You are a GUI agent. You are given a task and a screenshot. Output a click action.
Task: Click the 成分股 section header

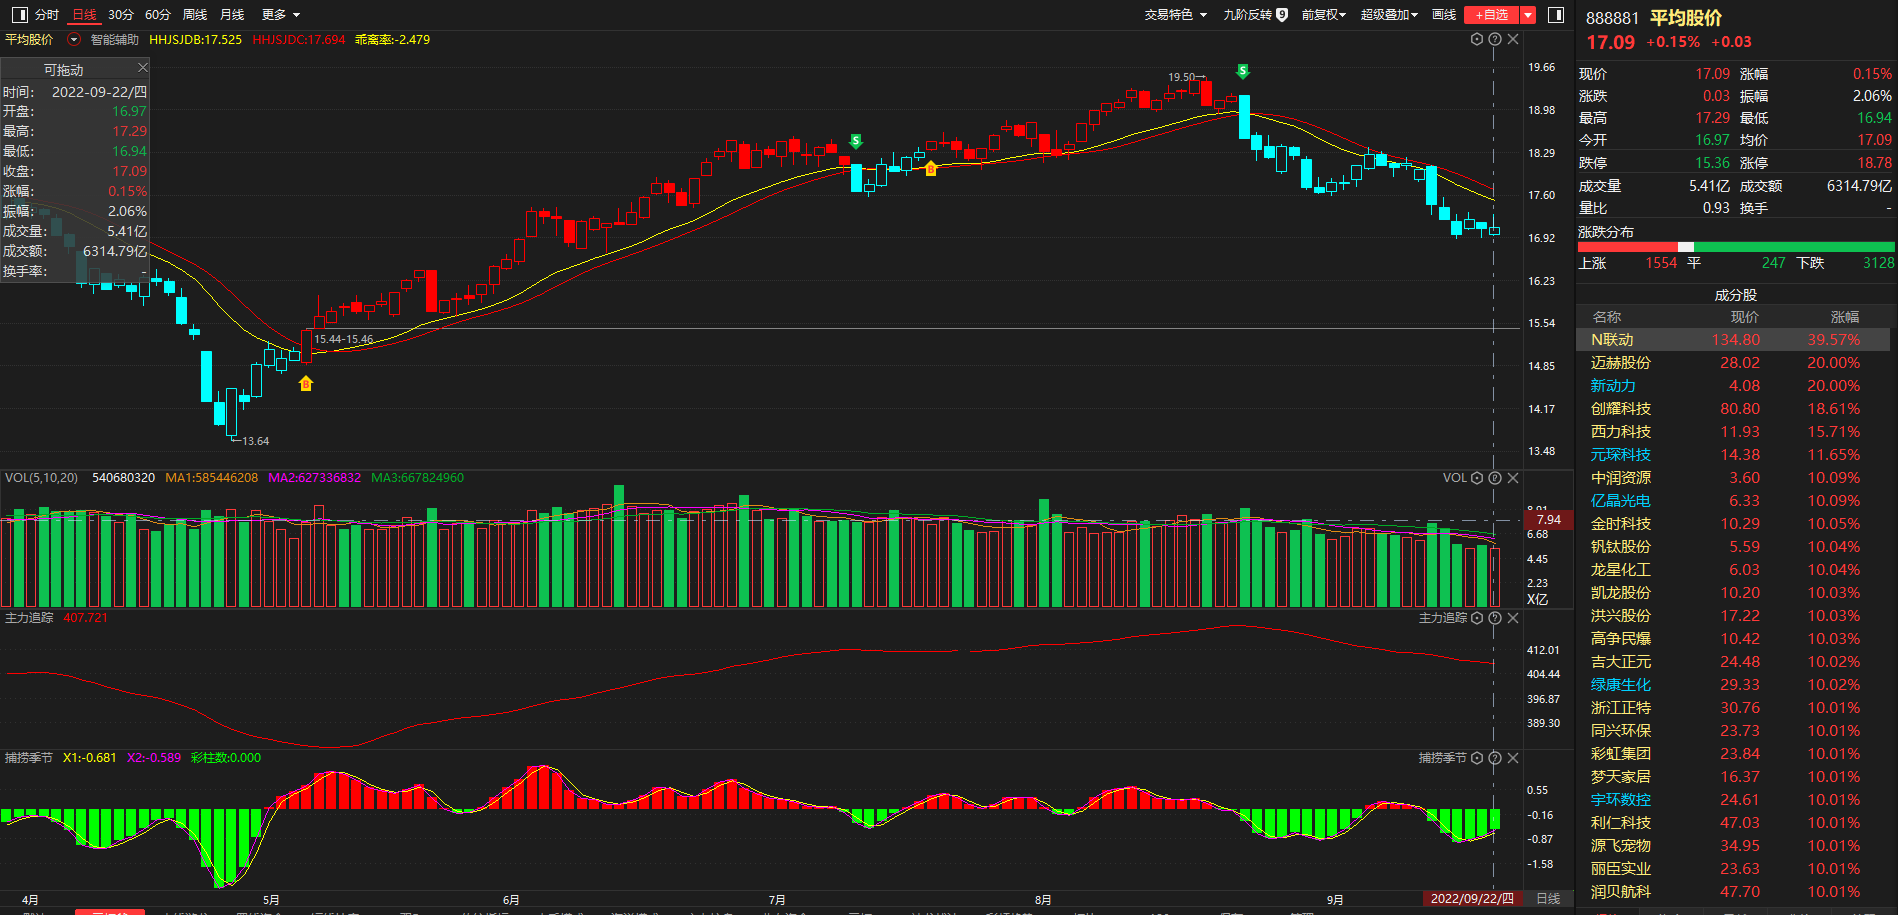point(1736,295)
